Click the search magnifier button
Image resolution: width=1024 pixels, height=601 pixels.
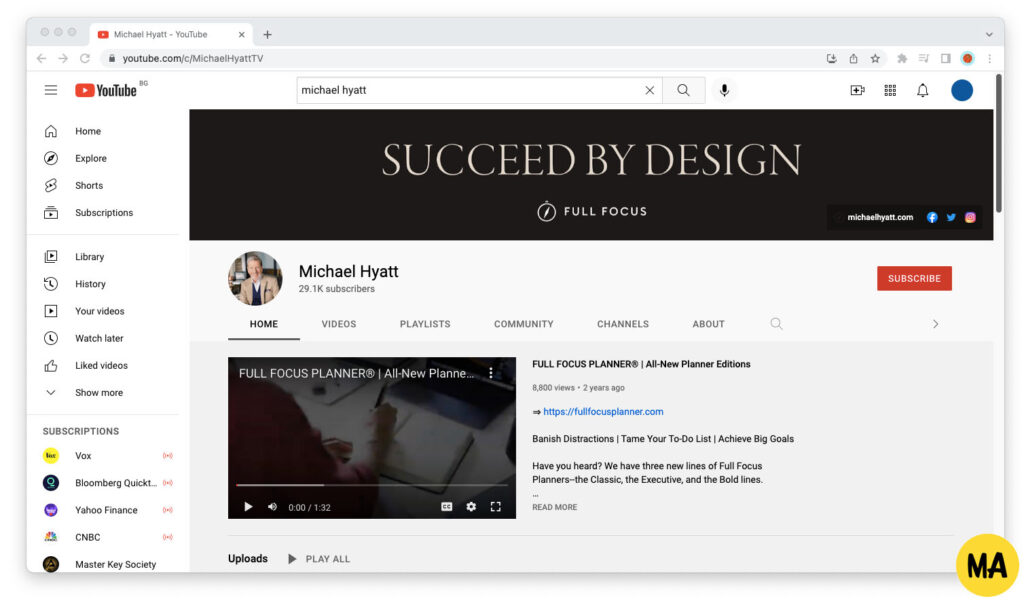point(683,90)
